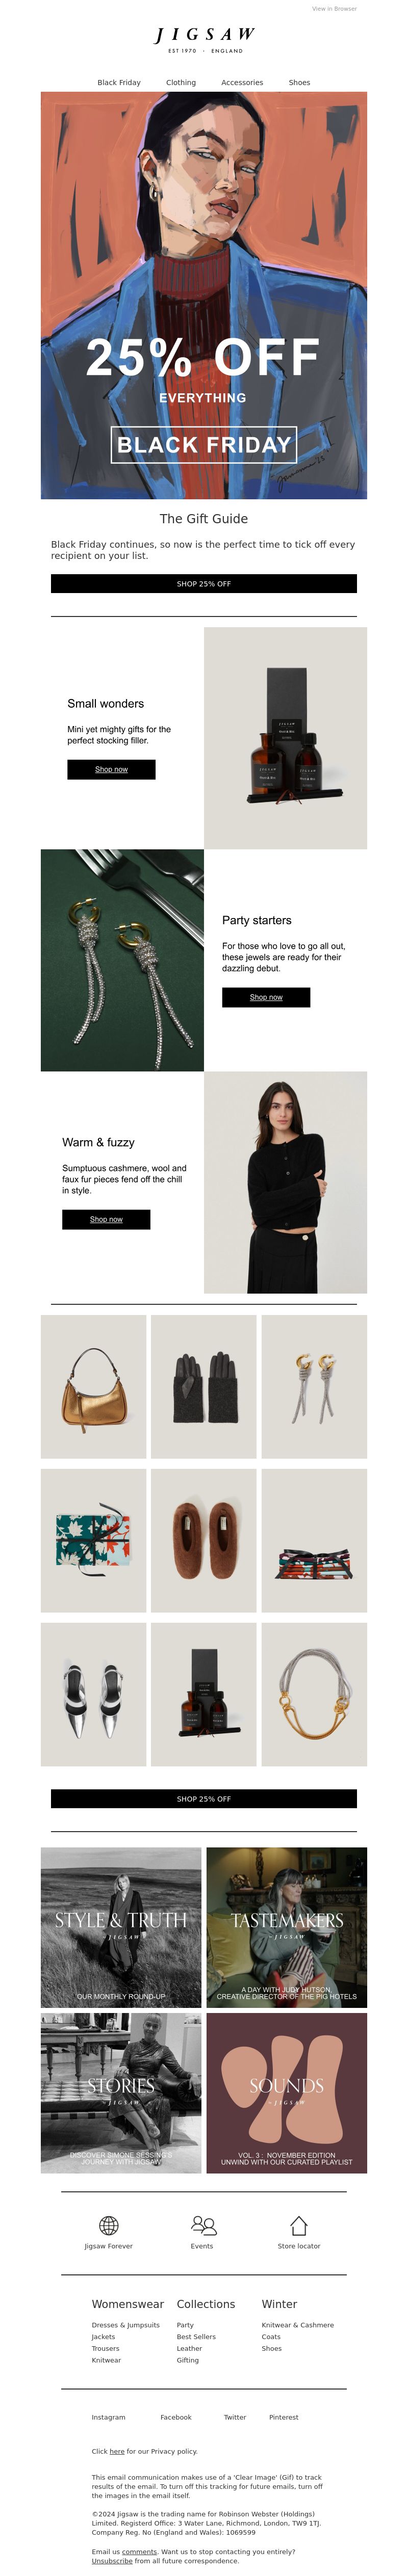The image size is (408, 2576).
Task: Select the Accessories navigation item
Action: pyautogui.click(x=242, y=83)
